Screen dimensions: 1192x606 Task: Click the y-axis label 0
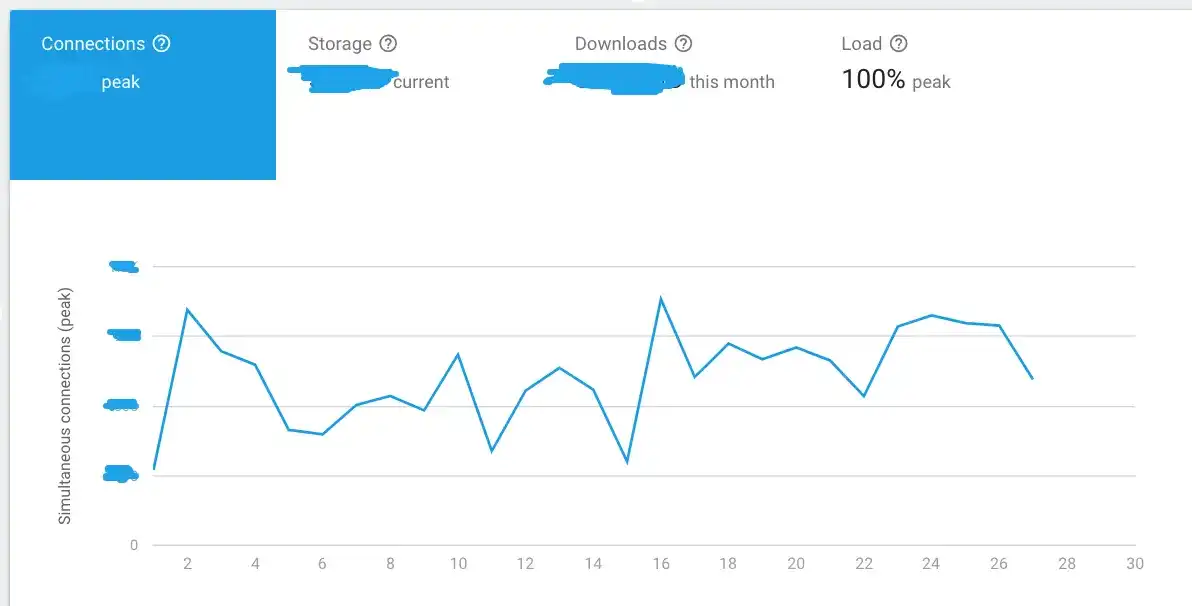point(134,545)
